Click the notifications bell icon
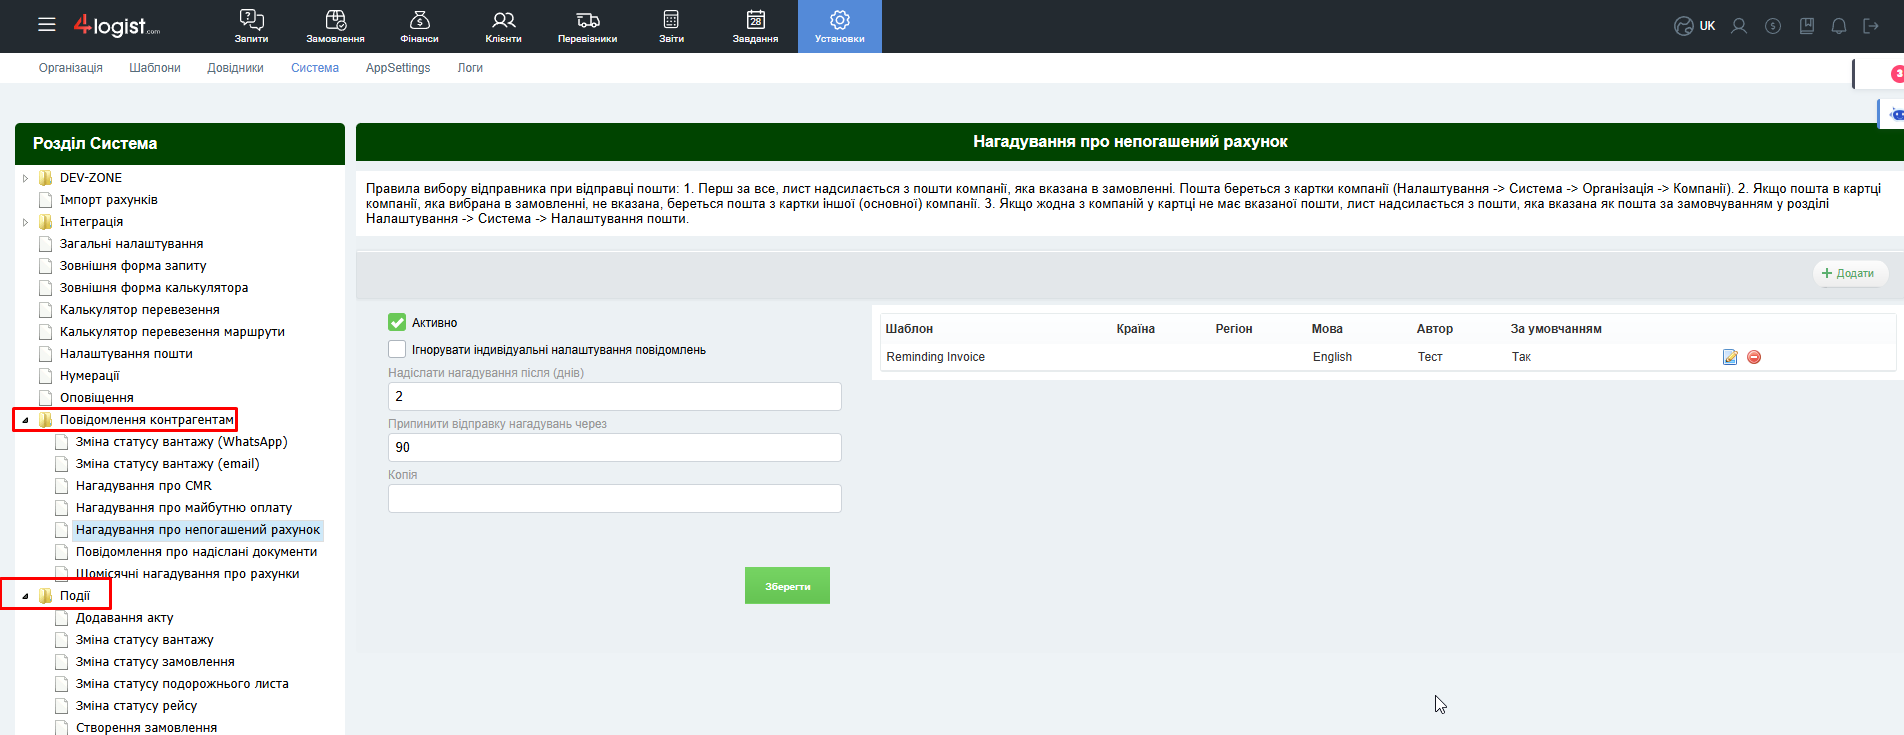Viewport: 1904px width, 735px height. pos(1838,26)
